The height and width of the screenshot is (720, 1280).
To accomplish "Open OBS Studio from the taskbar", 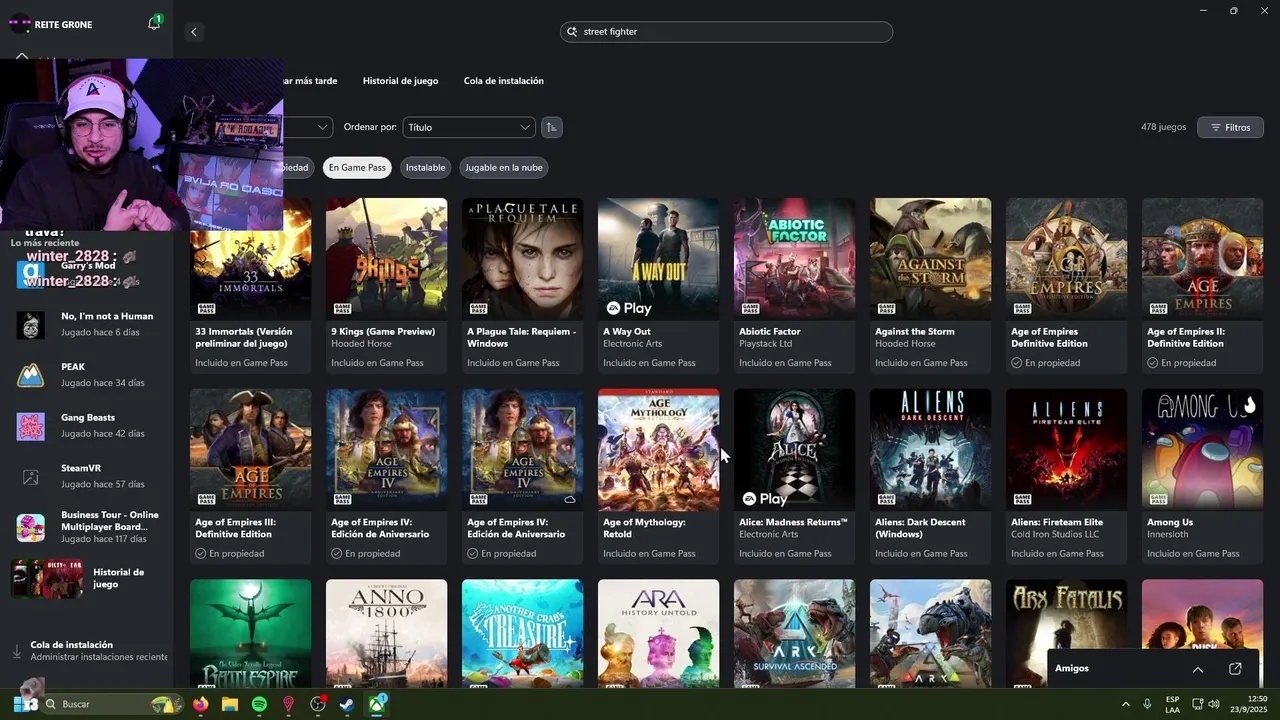I will click(318, 704).
